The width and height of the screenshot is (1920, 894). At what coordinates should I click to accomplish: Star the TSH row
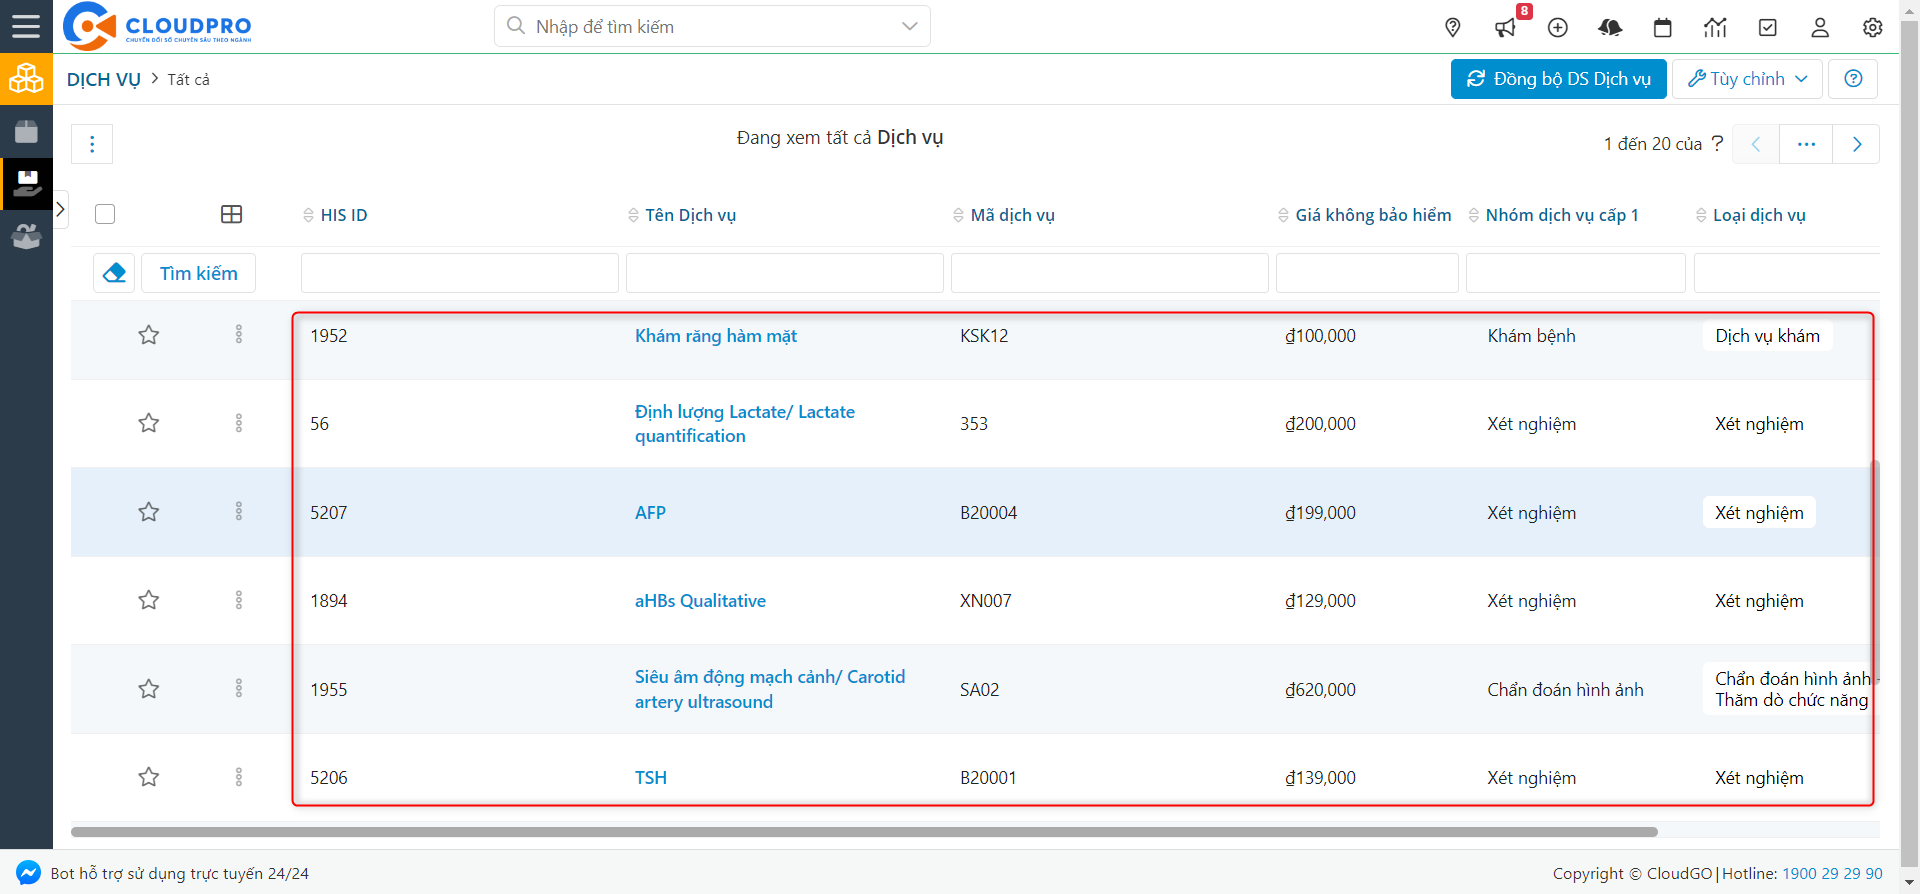tap(149, 777)
